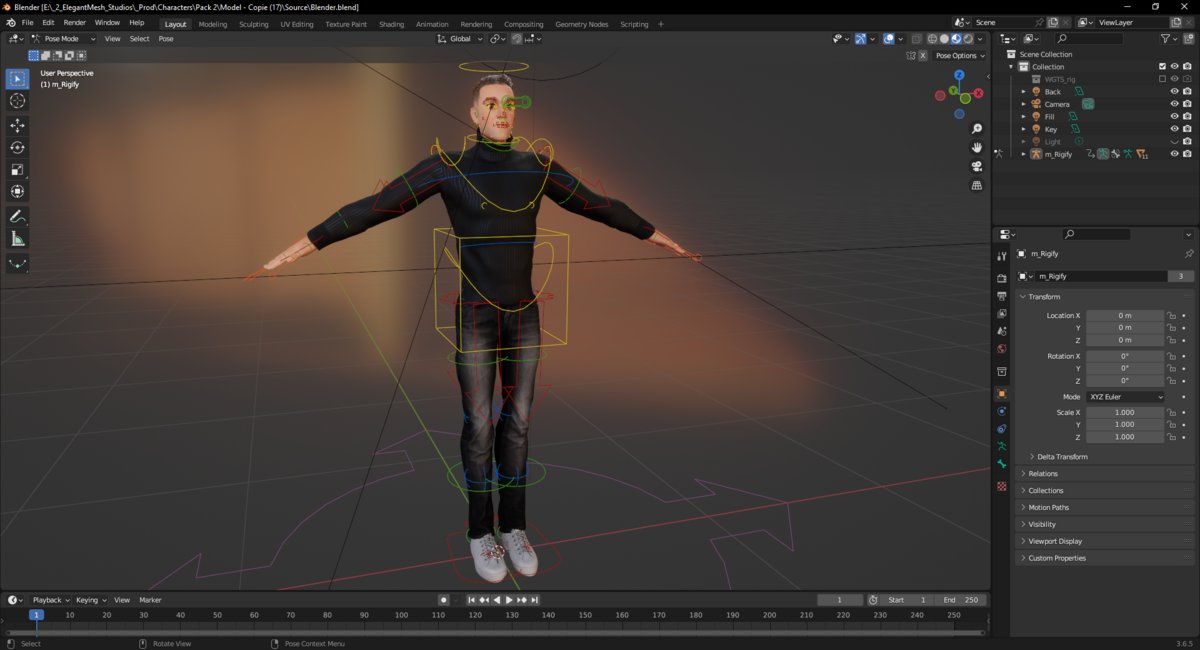The image size is (1200, 650).
Task: Toggle lock on Scale Z
Action: point(1171,437)
